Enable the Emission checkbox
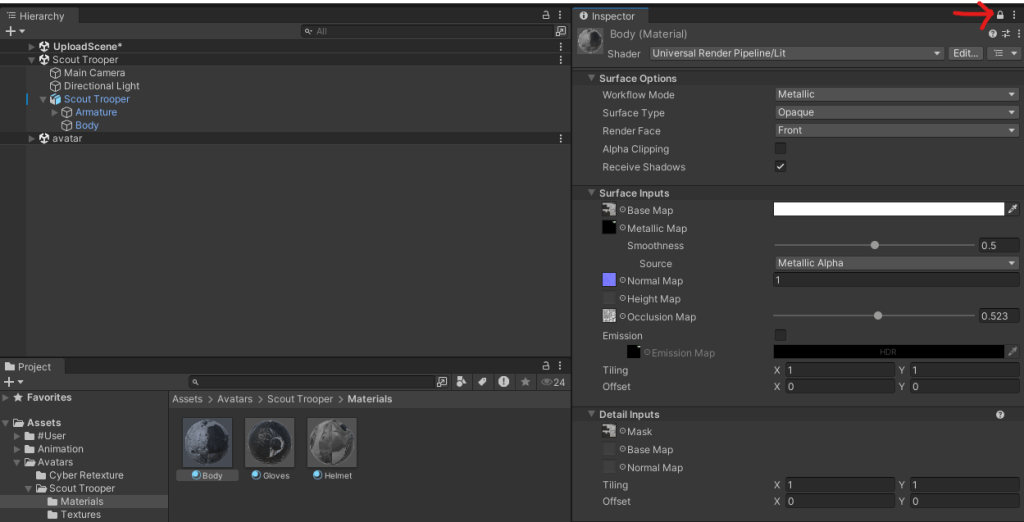 780,335
